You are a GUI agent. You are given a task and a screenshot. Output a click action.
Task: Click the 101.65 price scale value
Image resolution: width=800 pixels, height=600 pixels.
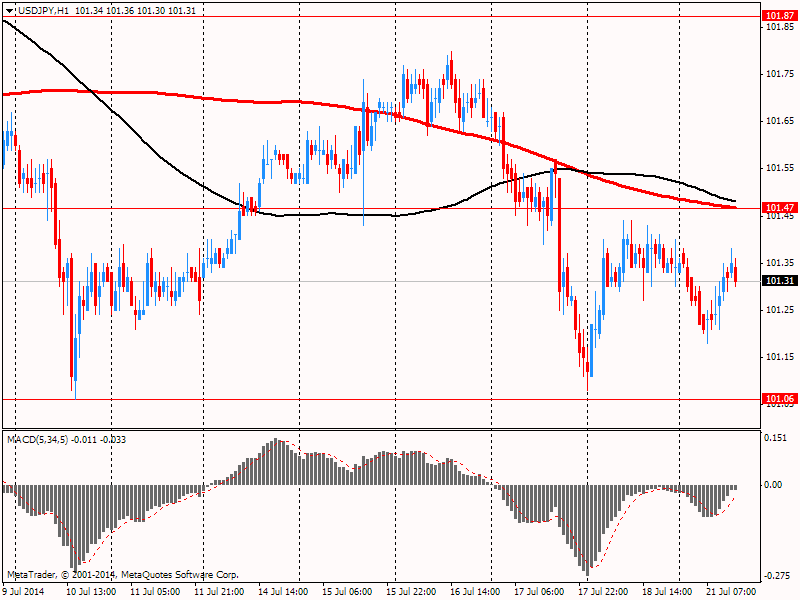point(780,121)
